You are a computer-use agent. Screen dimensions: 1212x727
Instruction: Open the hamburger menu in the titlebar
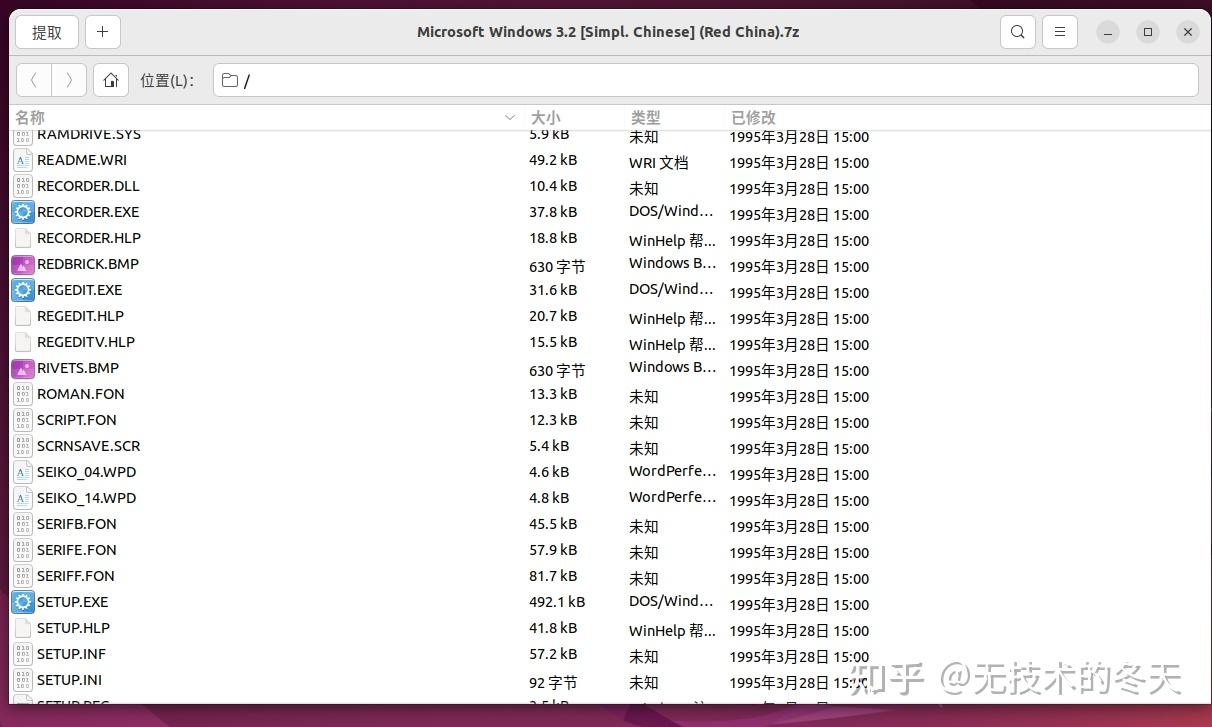(x=1059, y=31)
